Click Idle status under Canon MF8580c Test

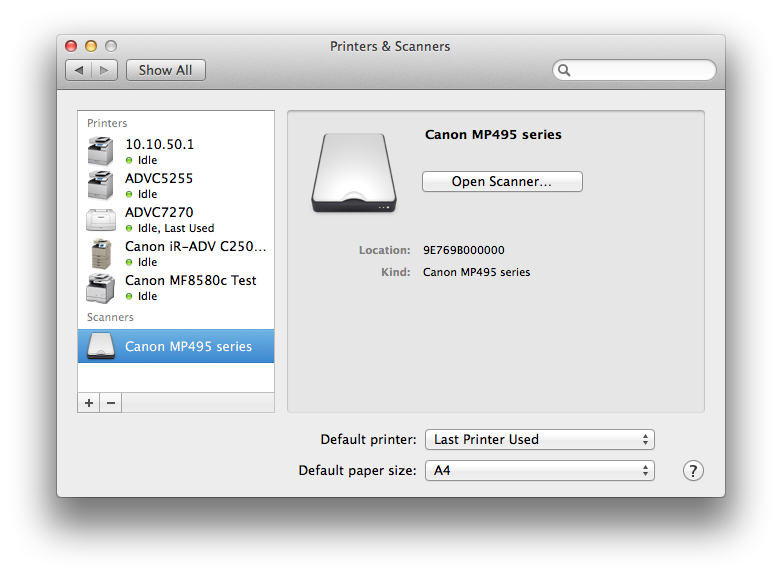(148, 296)
